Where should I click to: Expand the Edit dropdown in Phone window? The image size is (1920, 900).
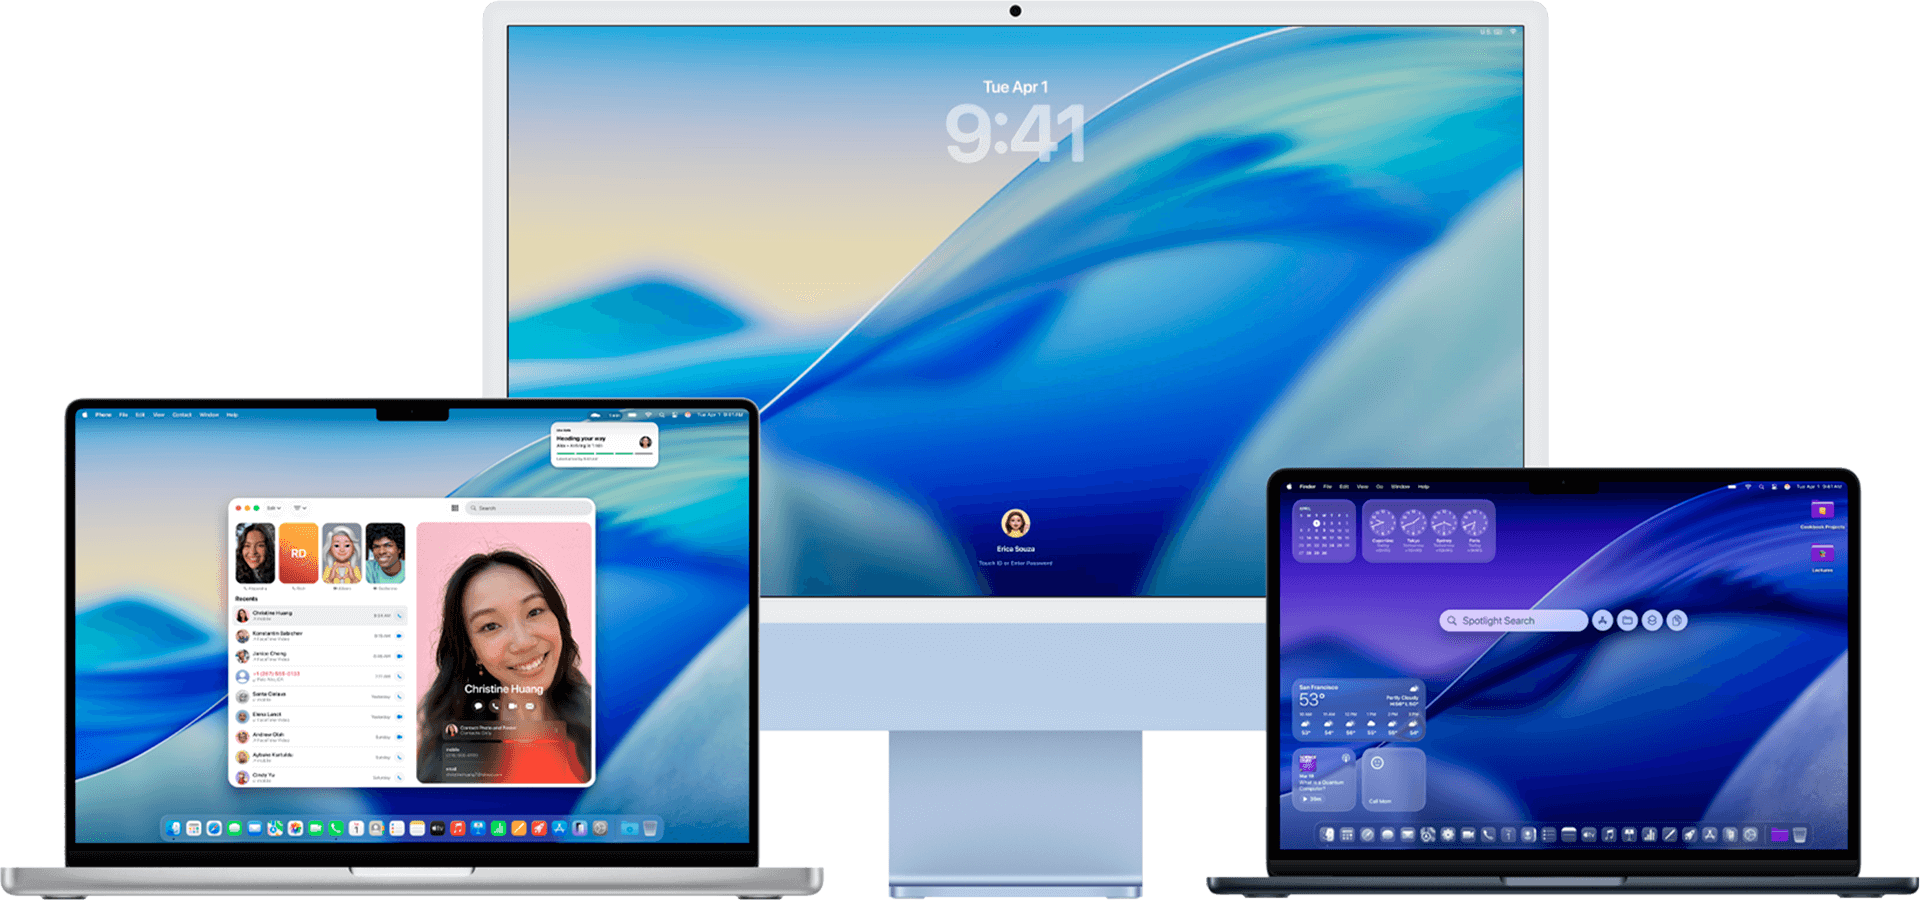(274, 508)
